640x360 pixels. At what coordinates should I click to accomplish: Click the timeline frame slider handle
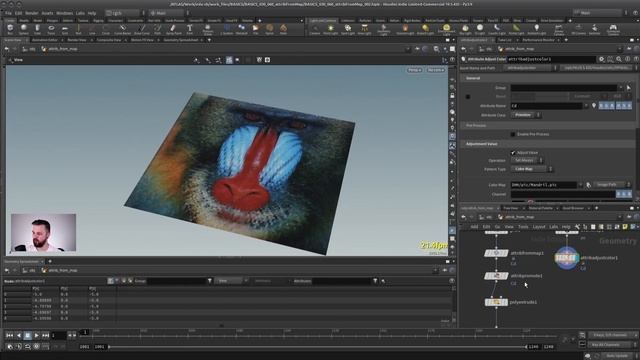[x=85, y=332]
